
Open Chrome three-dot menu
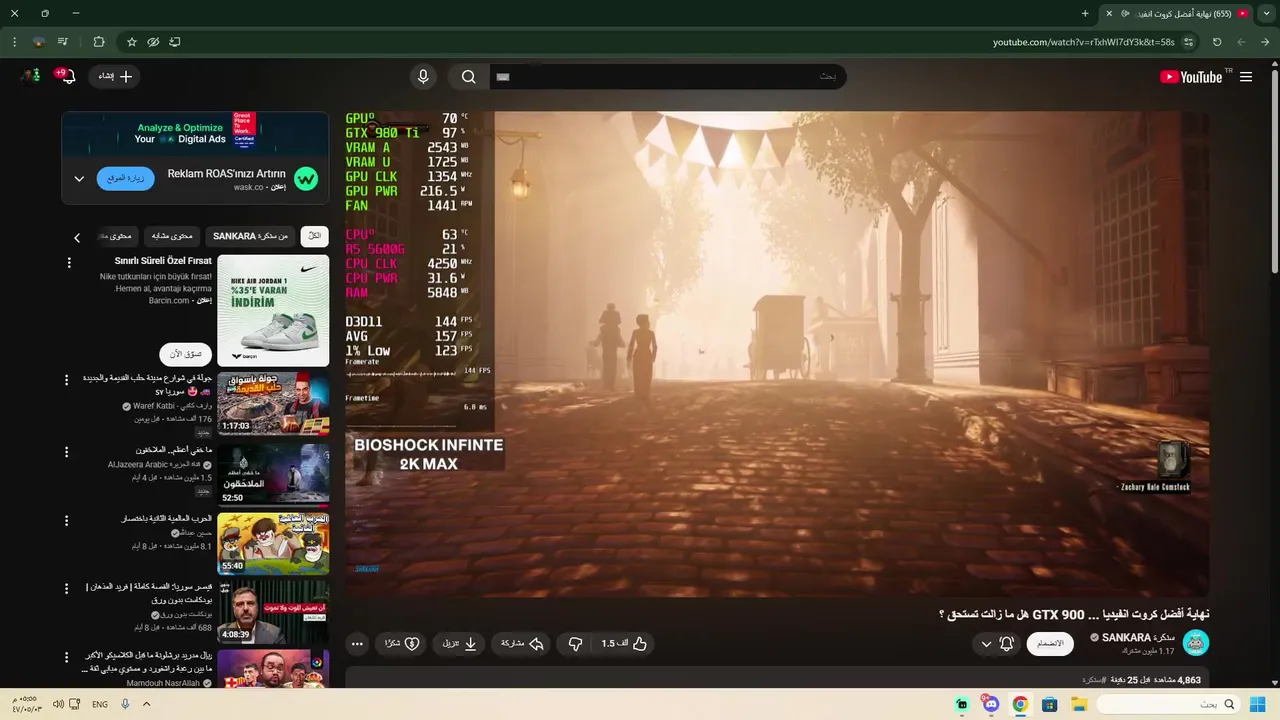(x=14, y=42)
